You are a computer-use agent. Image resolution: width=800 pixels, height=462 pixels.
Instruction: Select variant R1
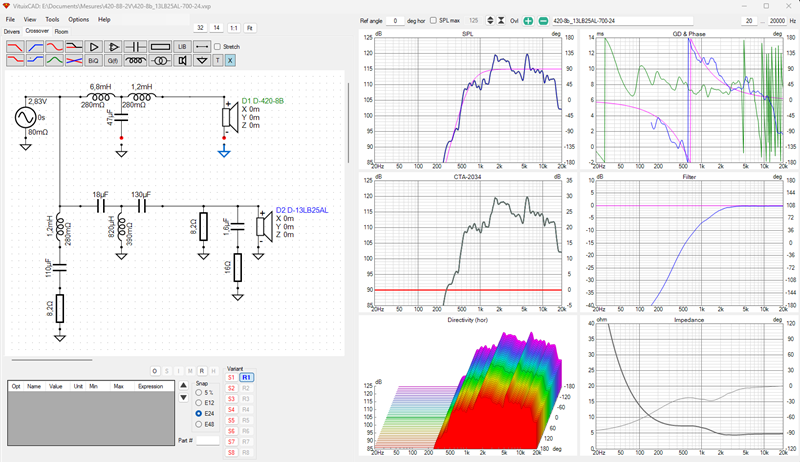pyautogui.click(x=246, y=378)
